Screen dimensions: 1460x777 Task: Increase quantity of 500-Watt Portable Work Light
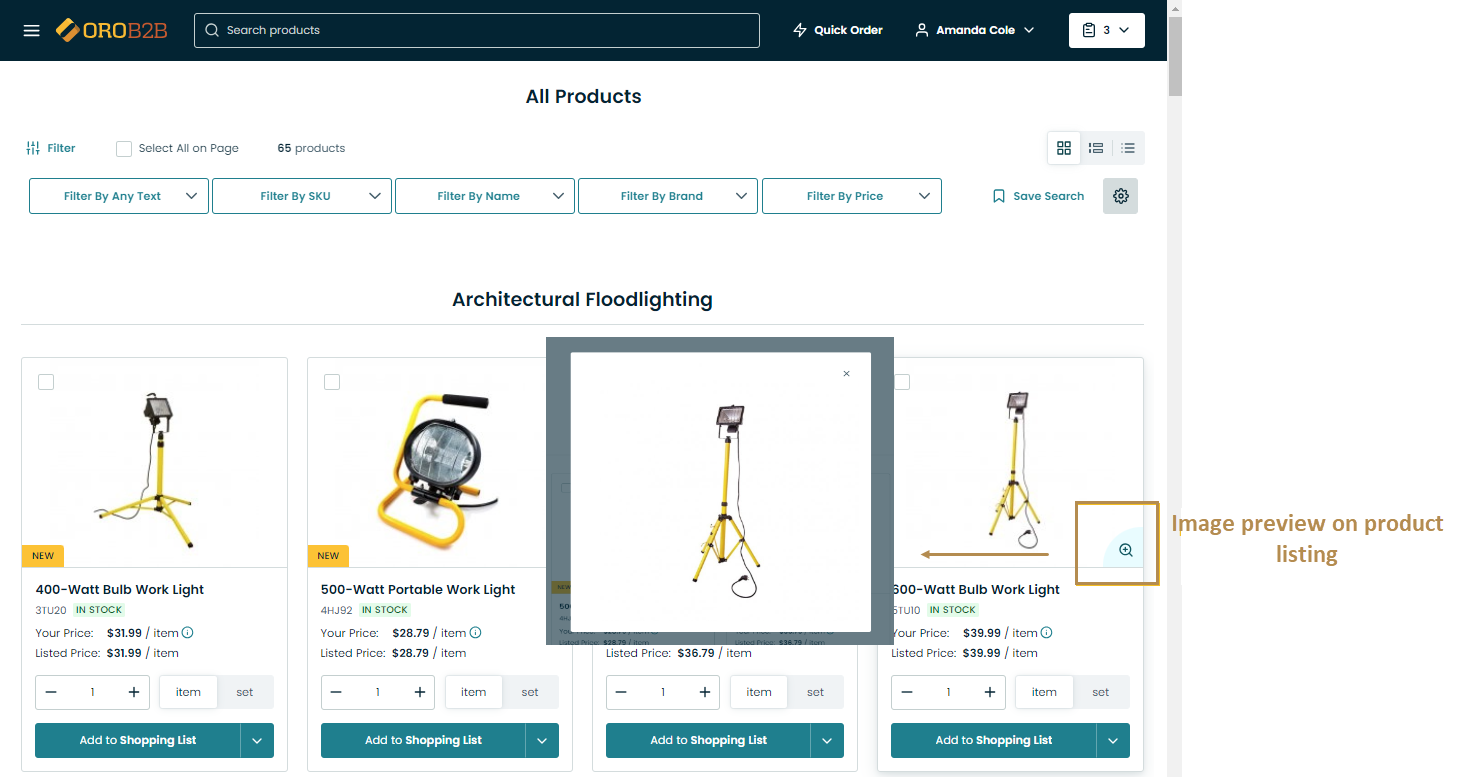(419, 692)
